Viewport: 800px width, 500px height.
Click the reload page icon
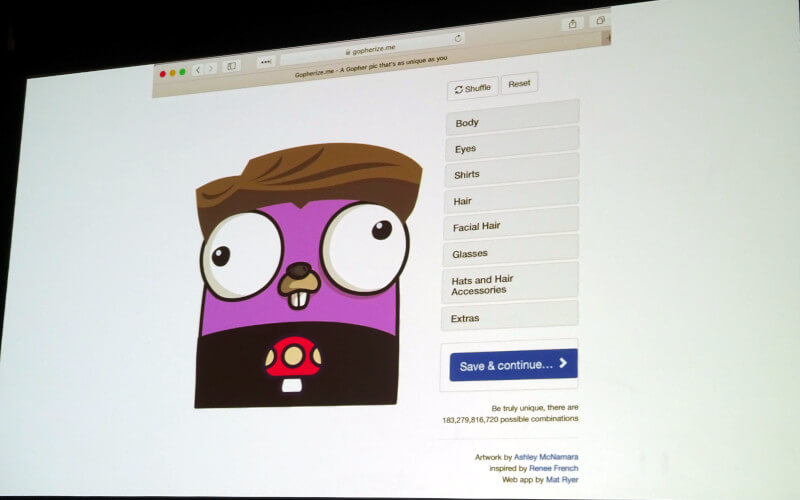(458, 38)
